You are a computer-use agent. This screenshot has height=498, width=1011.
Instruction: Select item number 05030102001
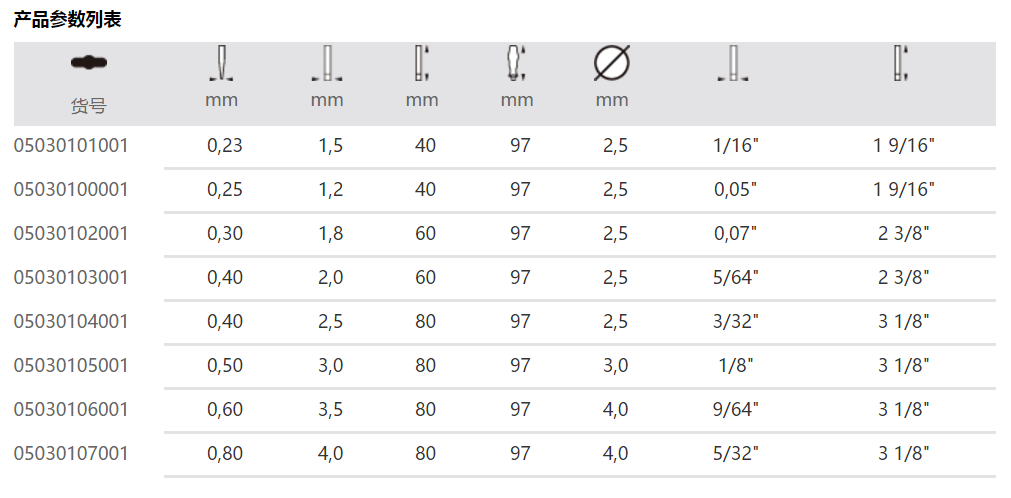point(71,234)
